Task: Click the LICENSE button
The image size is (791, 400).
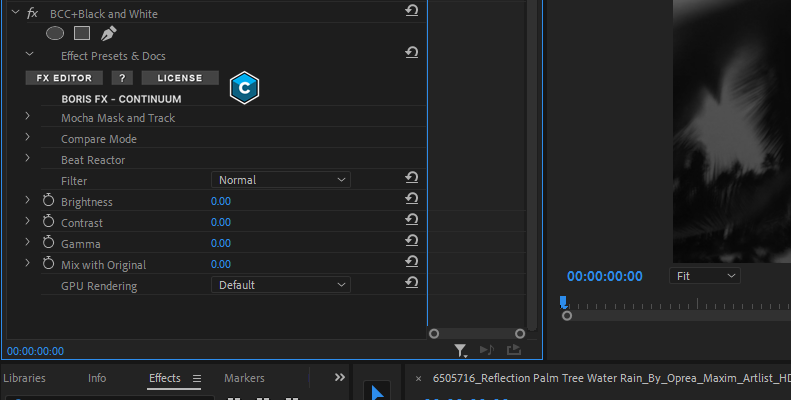Action: pyautogui.click(x=180, y=78)
